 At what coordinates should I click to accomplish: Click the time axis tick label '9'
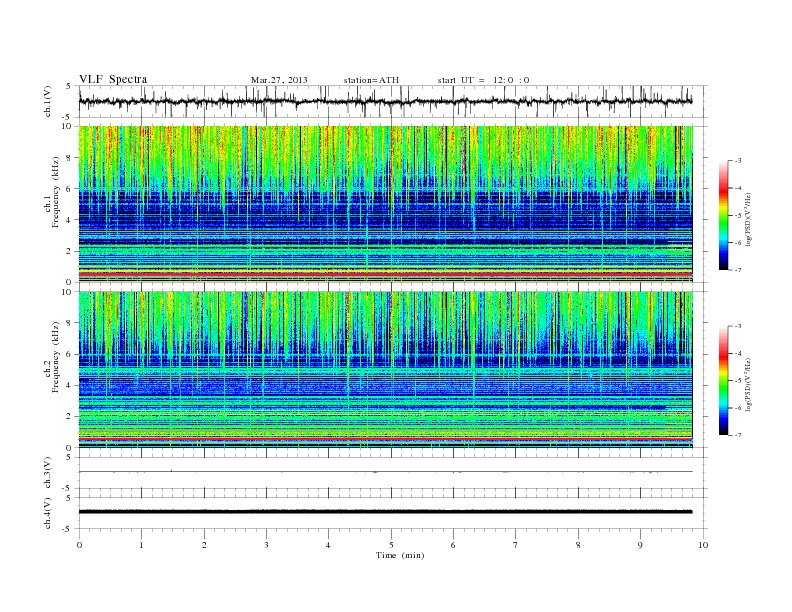coord(640,545)
